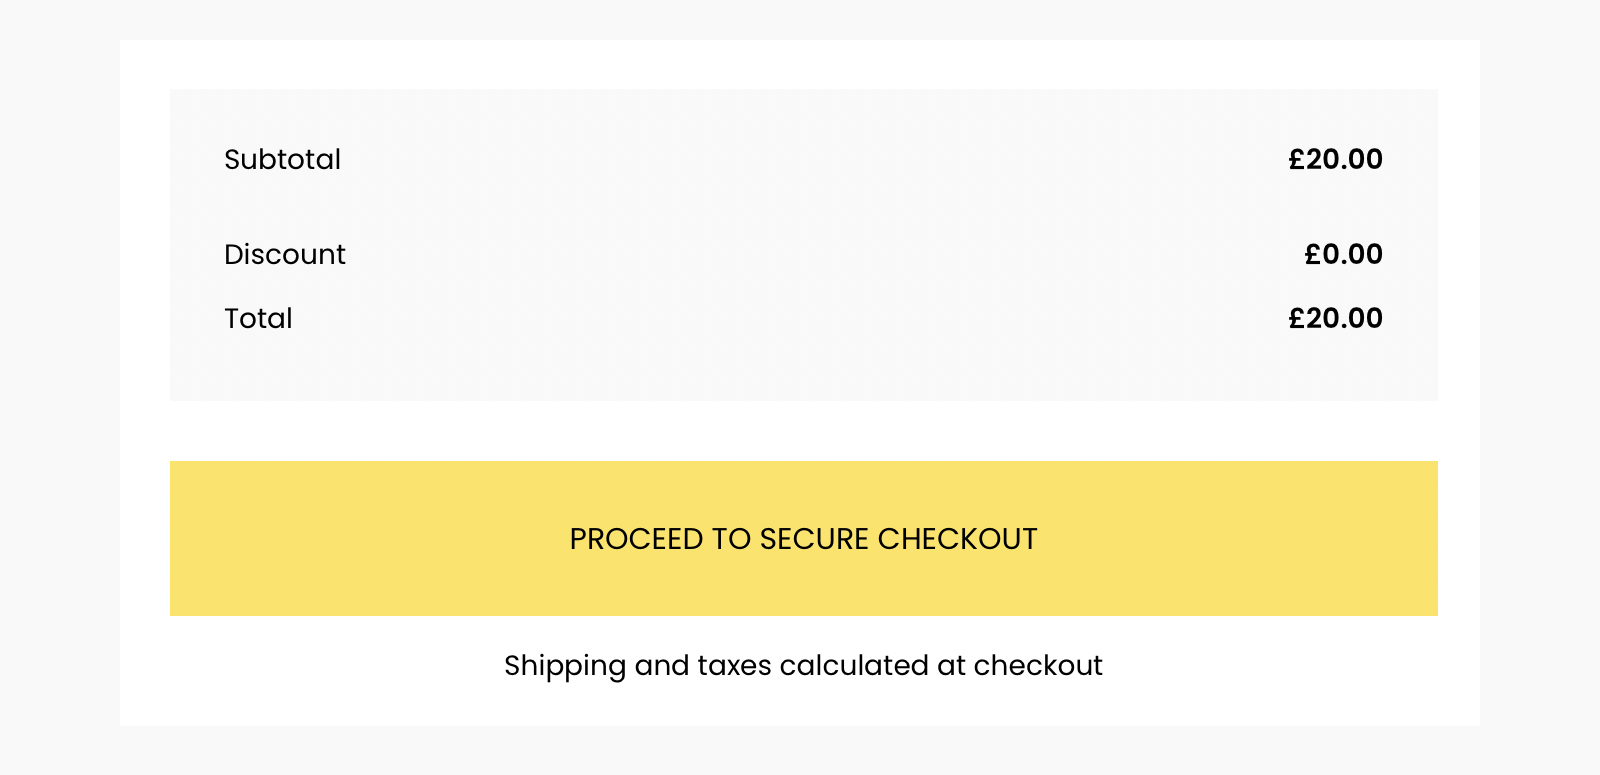
Task: Click the pound sign in the total amount
Action: [1296, 318]
